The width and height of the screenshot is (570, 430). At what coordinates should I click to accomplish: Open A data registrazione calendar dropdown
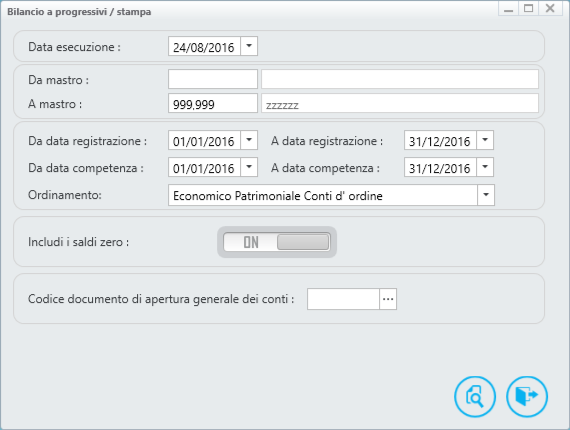[485, 140]
